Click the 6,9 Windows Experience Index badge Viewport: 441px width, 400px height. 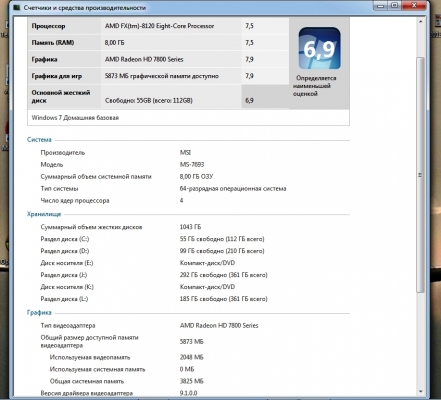click(319, 48)
